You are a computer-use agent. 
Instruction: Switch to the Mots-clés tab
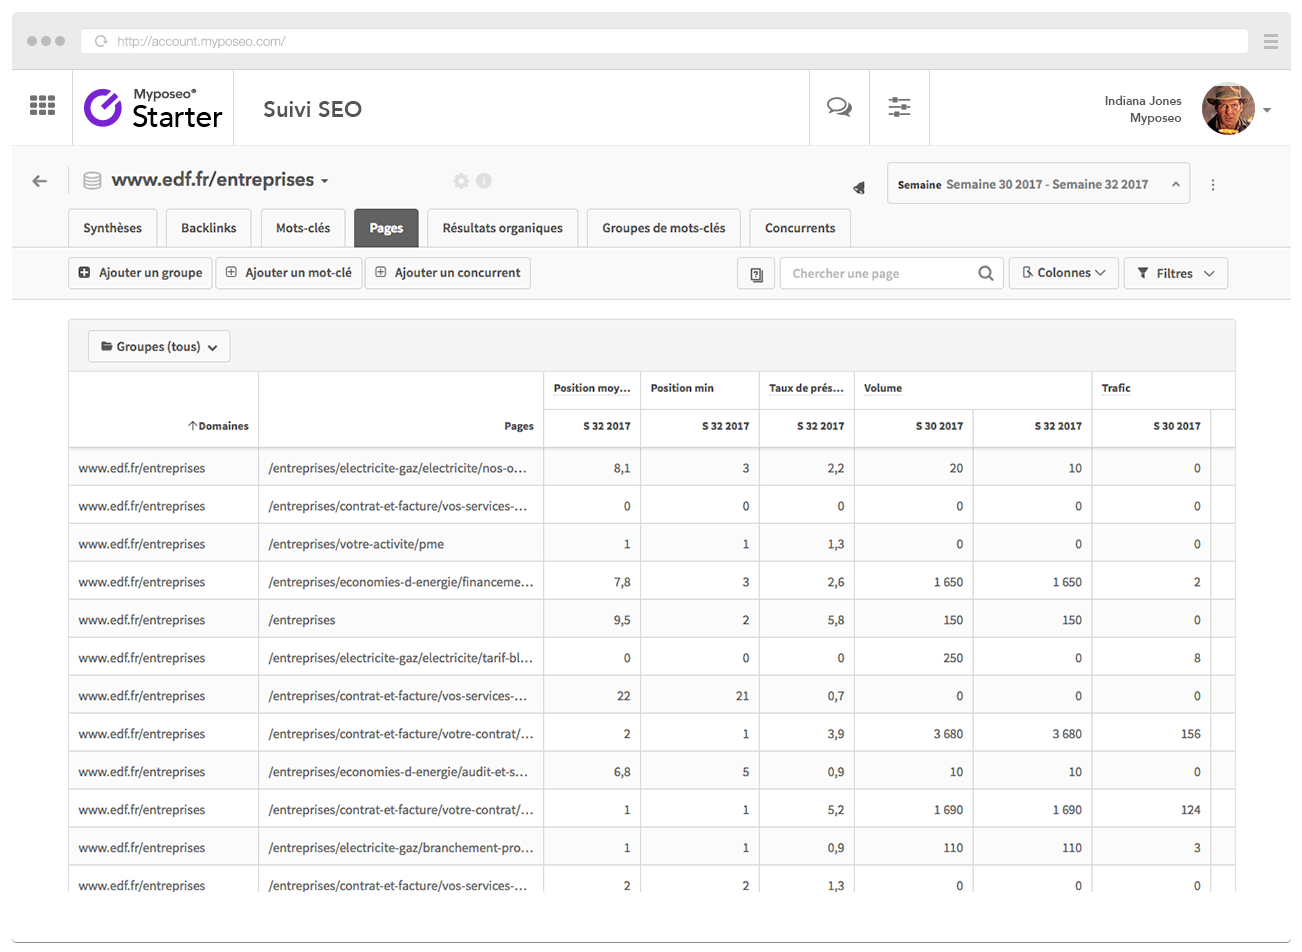303,228
